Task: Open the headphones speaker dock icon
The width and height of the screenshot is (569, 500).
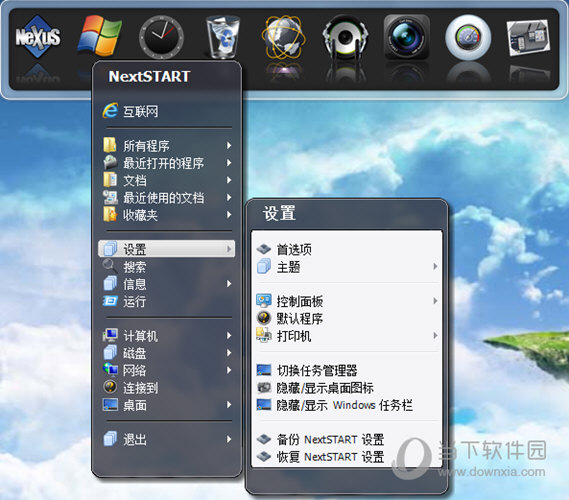Action: [345, 37]
